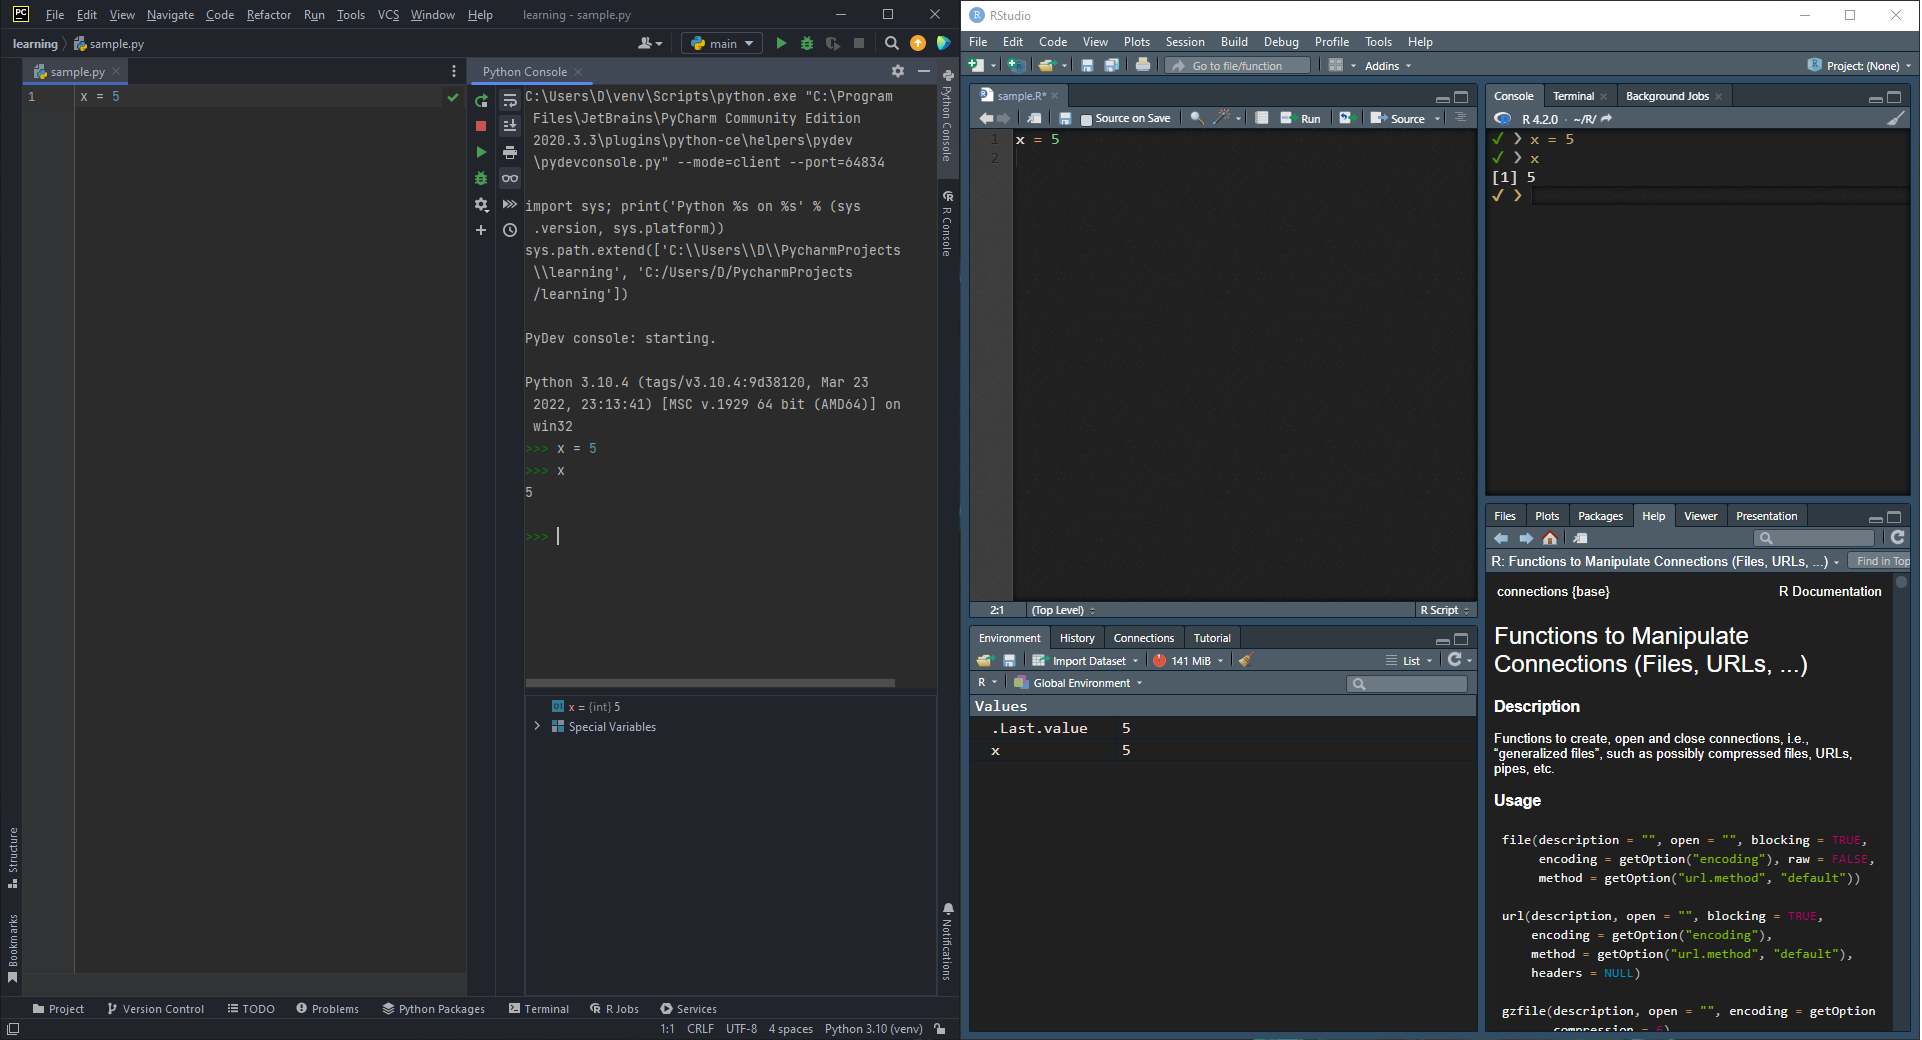1922x1040 pixels.
Task: Maximize the RStudio Environment pane
Action: [1461, 639]
